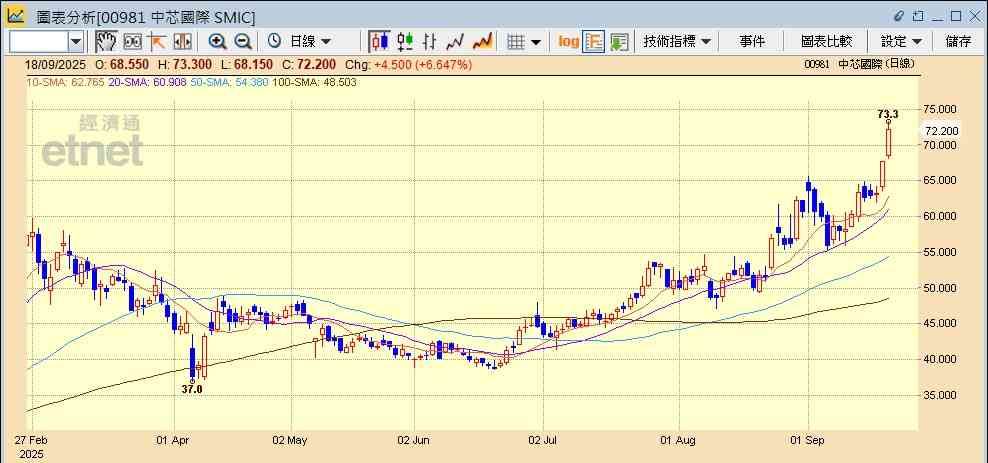
Task: Click the horizontal range compress icon
Action: (x=182, y=42)
